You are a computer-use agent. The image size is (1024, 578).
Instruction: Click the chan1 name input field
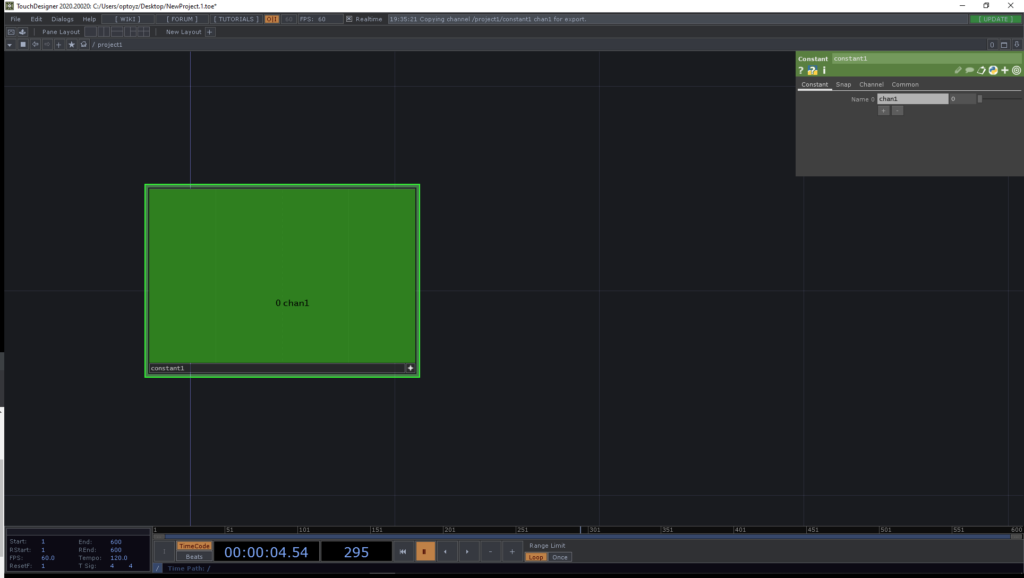click(x=912, y=99)
